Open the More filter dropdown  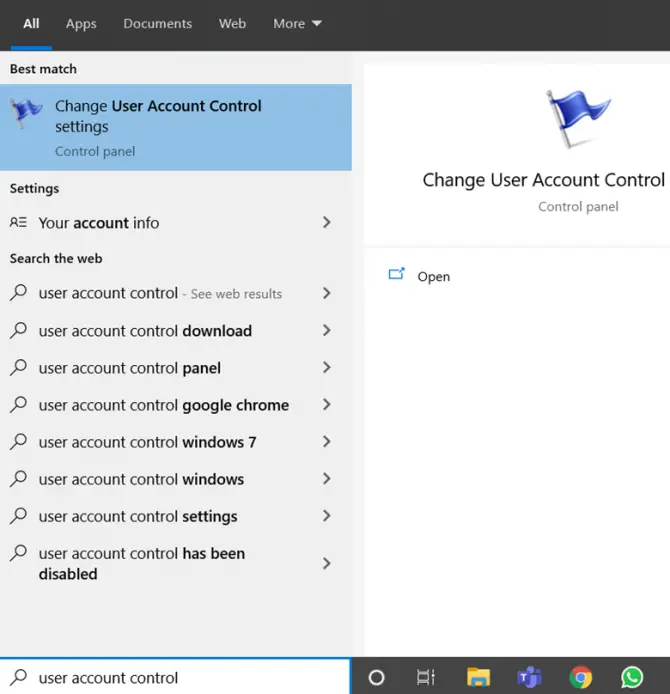(297, 23)
